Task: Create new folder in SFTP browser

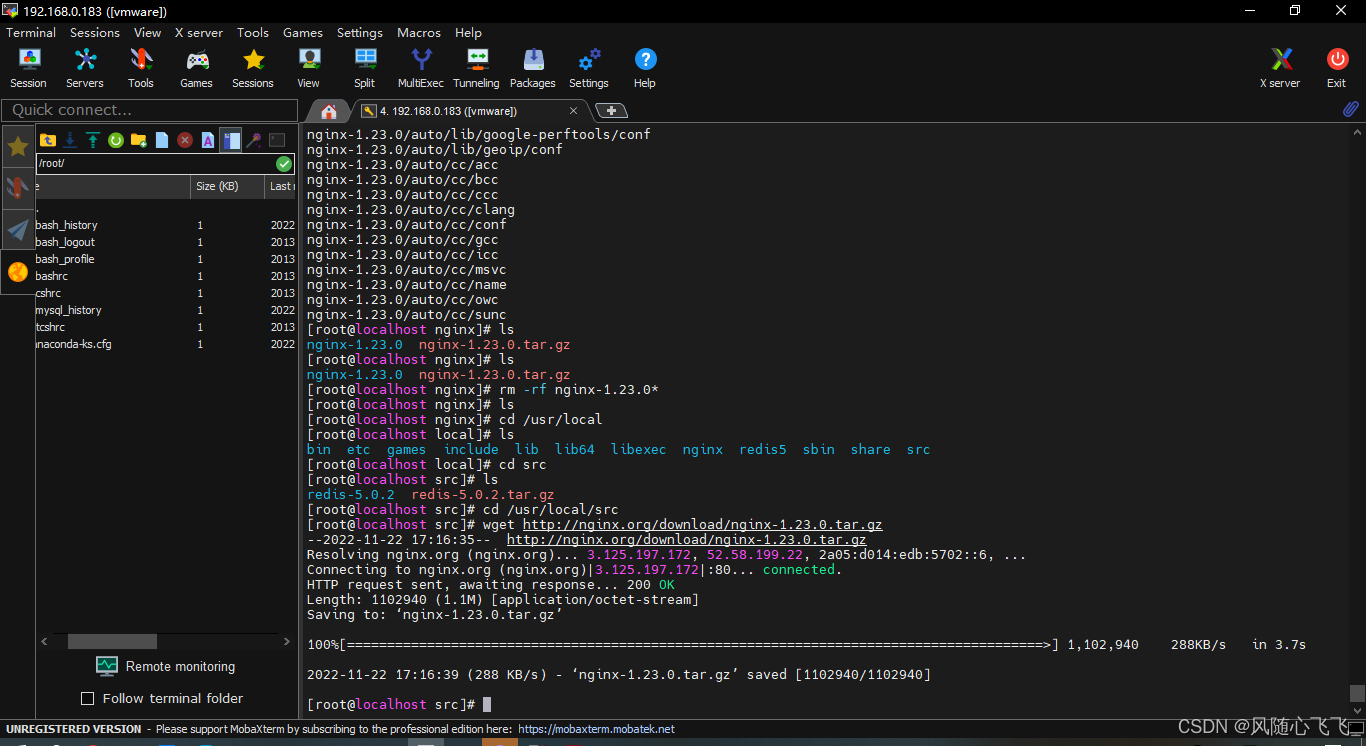Action: 139,140
